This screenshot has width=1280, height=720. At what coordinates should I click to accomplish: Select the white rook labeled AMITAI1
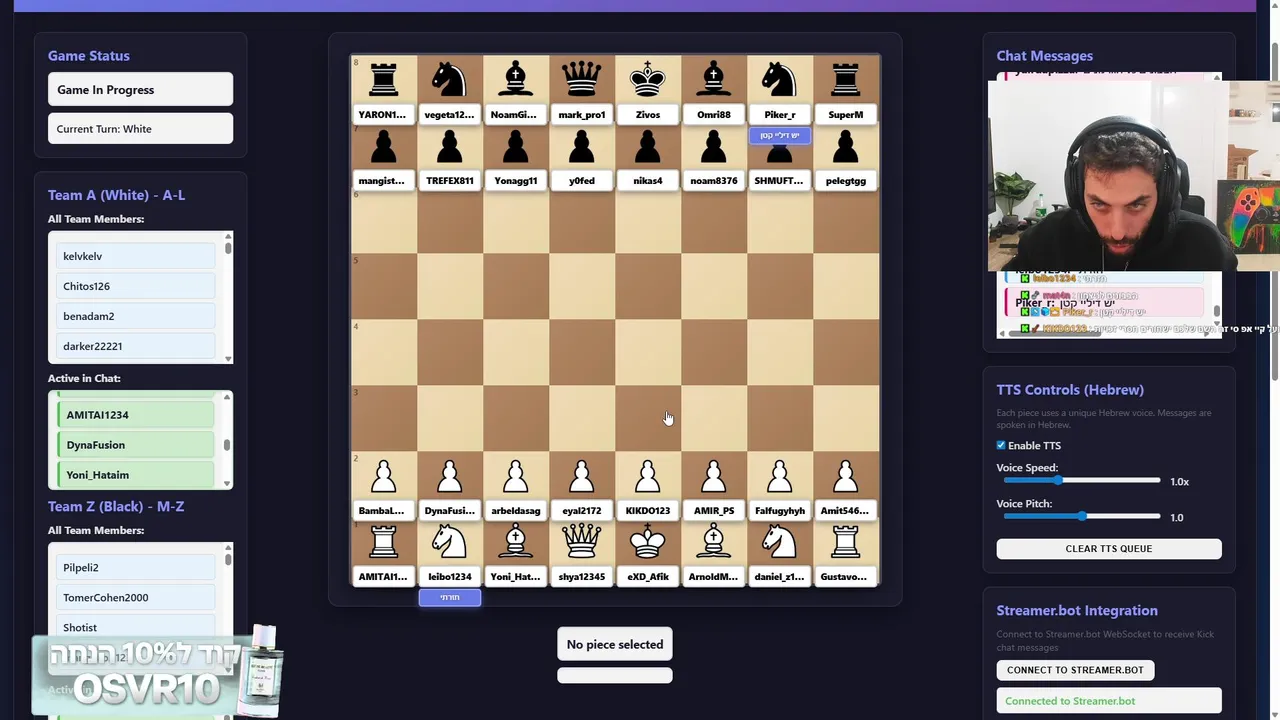(x=383, y=542)
